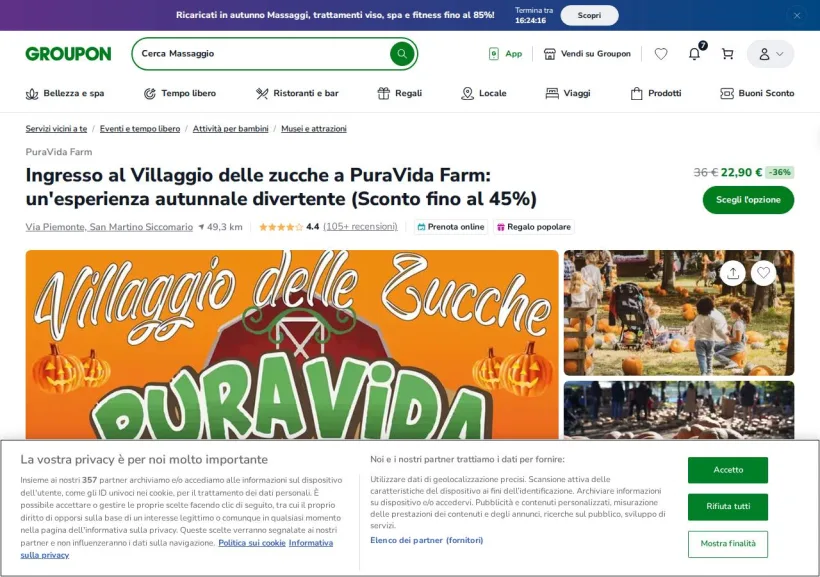Open Ristoranti e bar category
The height and width of the screenshot is (577, 820).
(297, 94)
